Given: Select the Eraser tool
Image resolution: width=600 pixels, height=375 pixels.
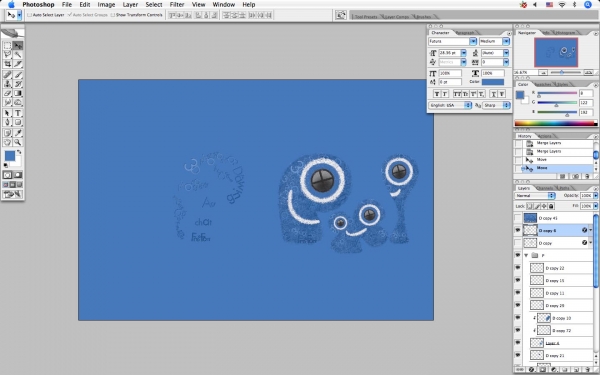Looking at the screenshot, I should [7, 93].
